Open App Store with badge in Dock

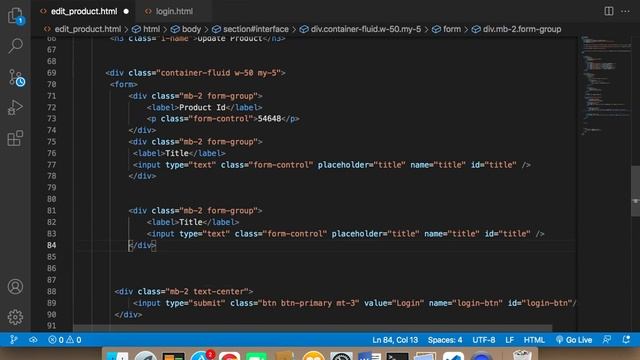pos(202,355)
